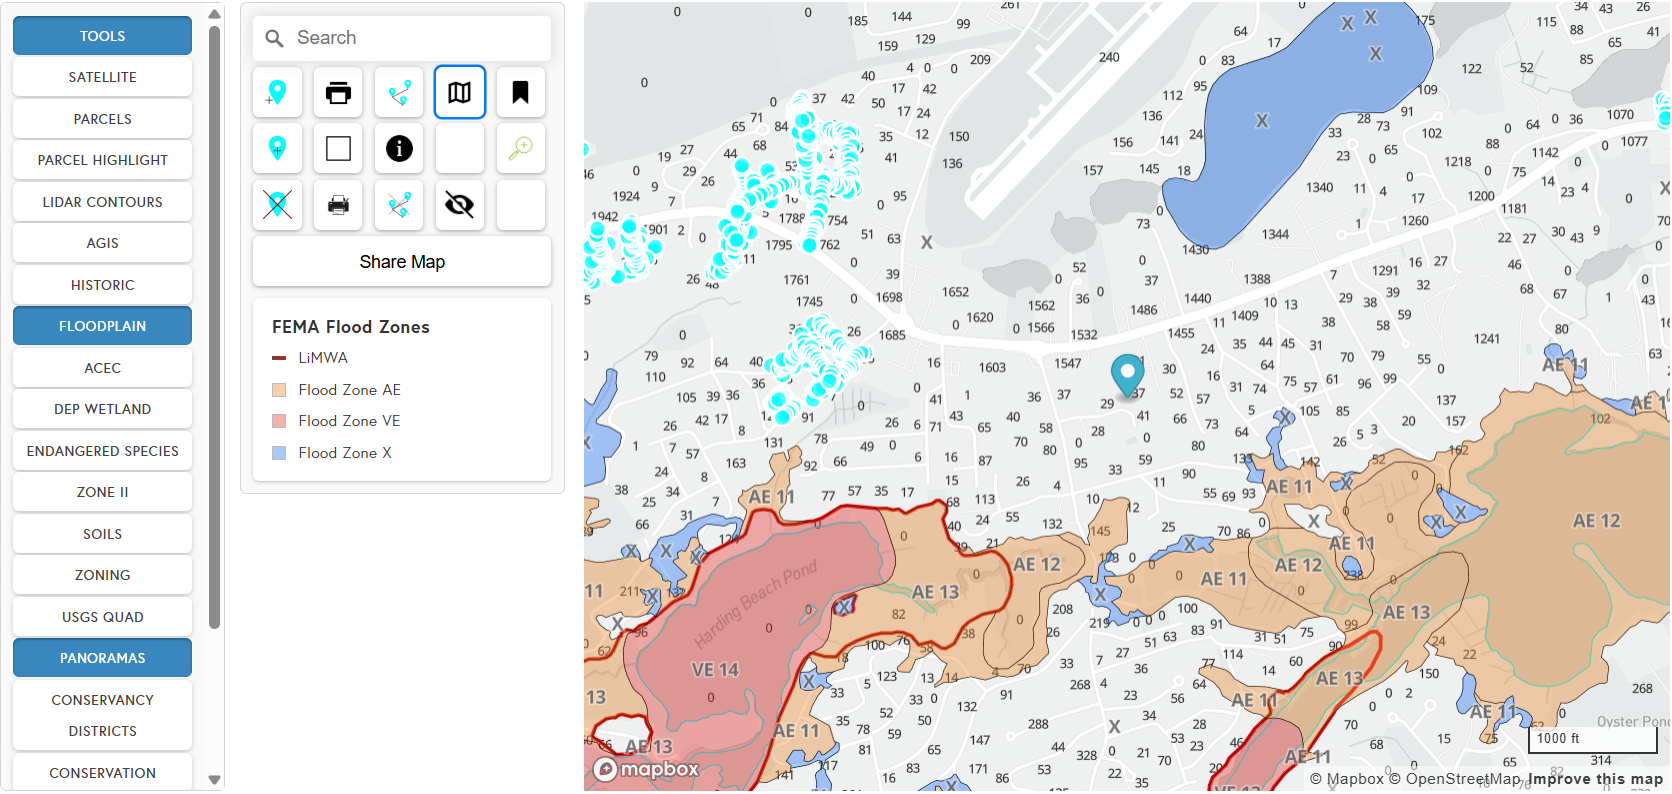The height and width of the screenshot is (794, 1672).
Task: Click the crossed-out connected pins icon
Action: click(399, 205)
